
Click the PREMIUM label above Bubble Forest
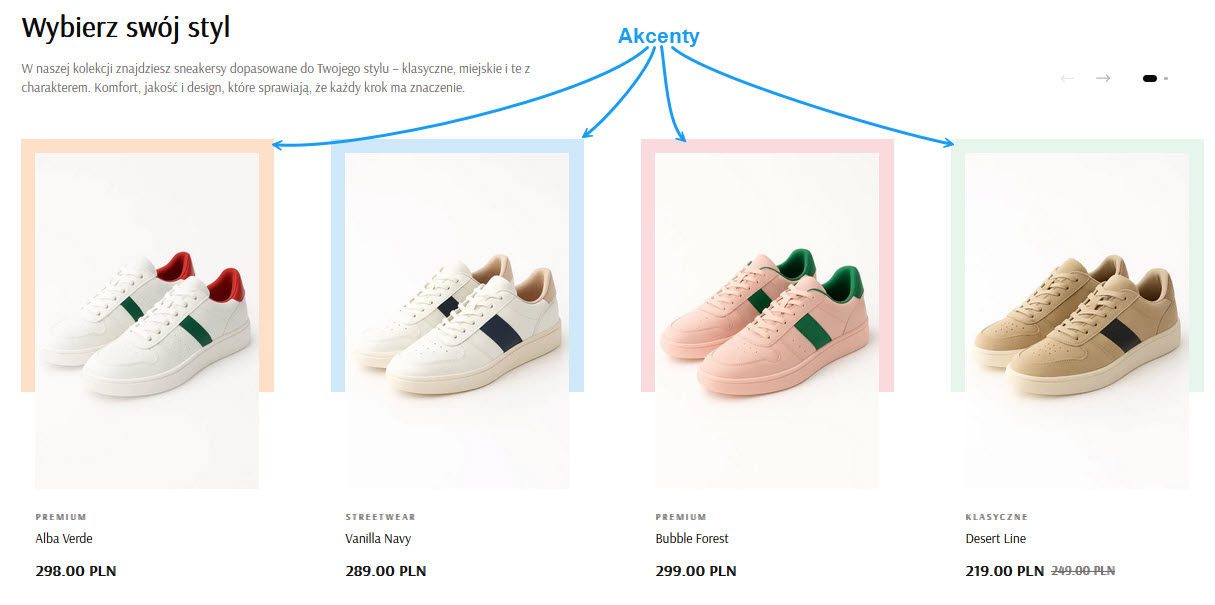pos(681,517)
